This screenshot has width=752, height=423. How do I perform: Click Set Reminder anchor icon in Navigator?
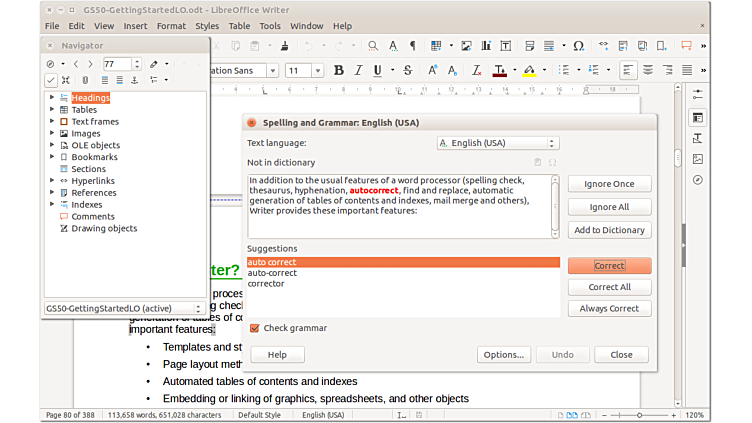point(85,80)
